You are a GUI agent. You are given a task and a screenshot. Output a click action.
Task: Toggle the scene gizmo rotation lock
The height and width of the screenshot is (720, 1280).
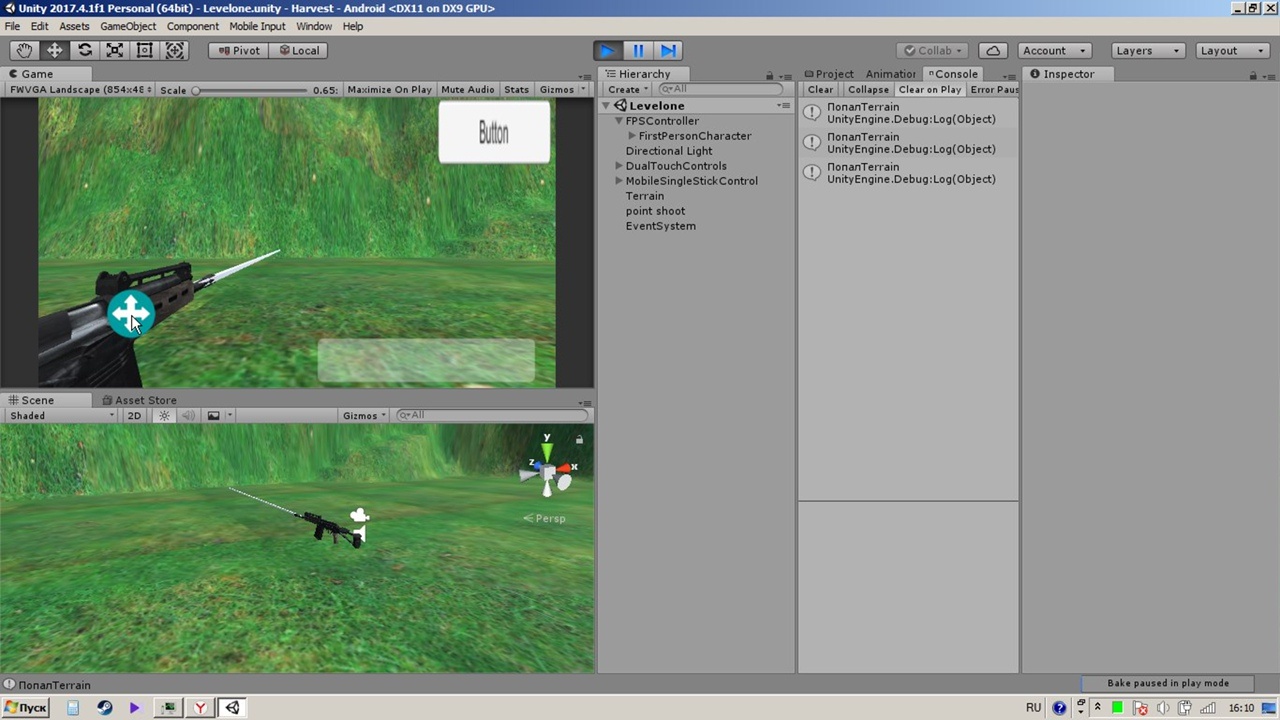point(579,439)
